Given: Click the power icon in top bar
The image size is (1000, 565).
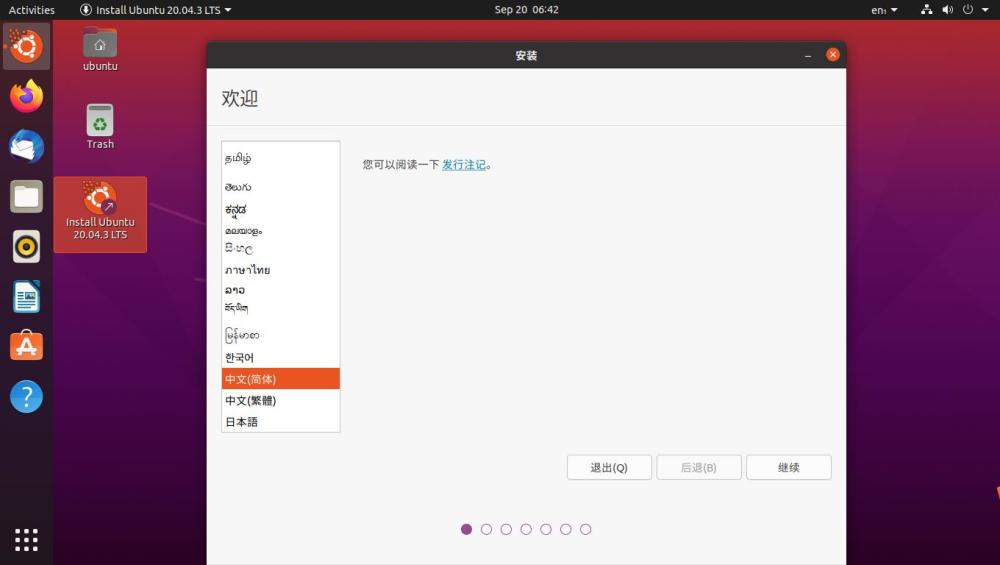Looking at the screenshot, I should click(968, 10).
